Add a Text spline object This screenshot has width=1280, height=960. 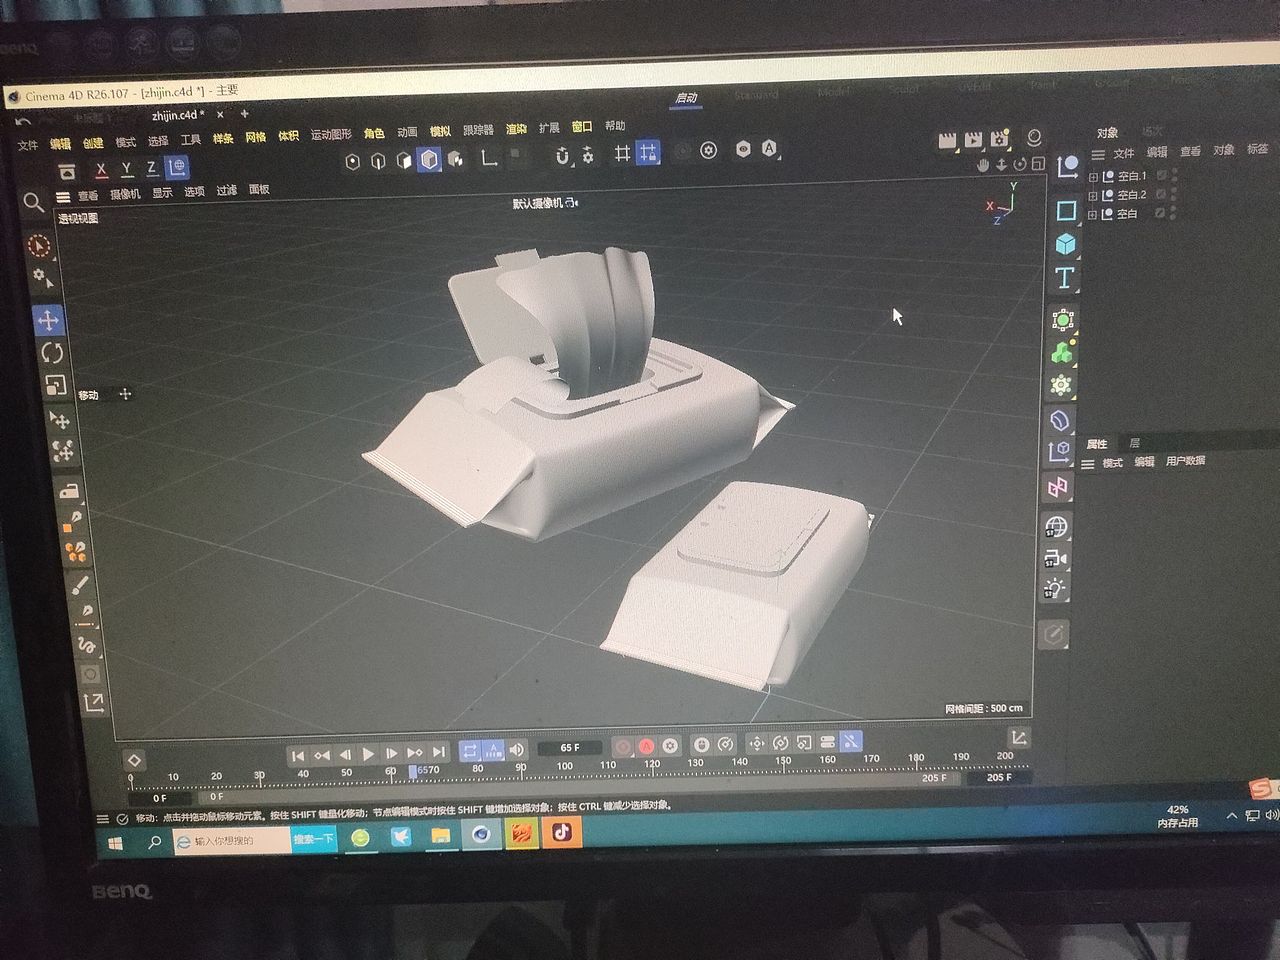(x=1065, y=278)
